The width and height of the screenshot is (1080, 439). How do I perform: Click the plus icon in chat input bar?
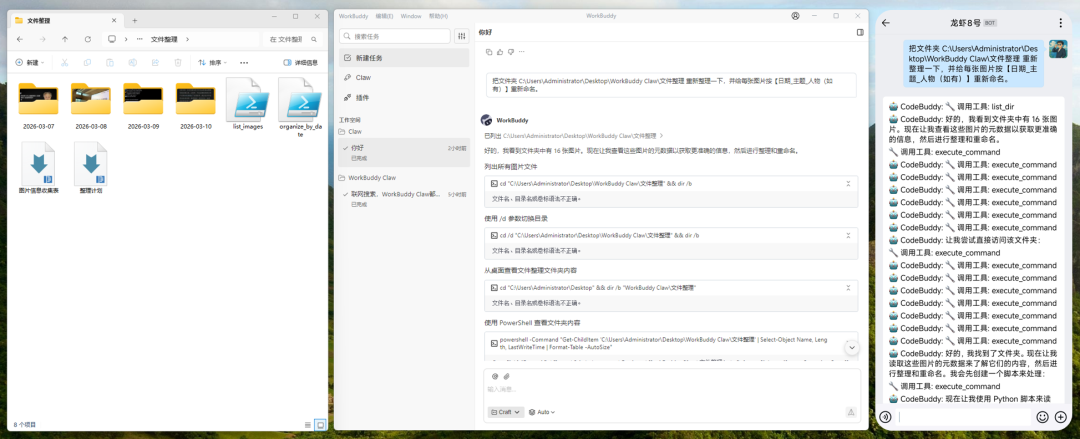[1061, 417]
